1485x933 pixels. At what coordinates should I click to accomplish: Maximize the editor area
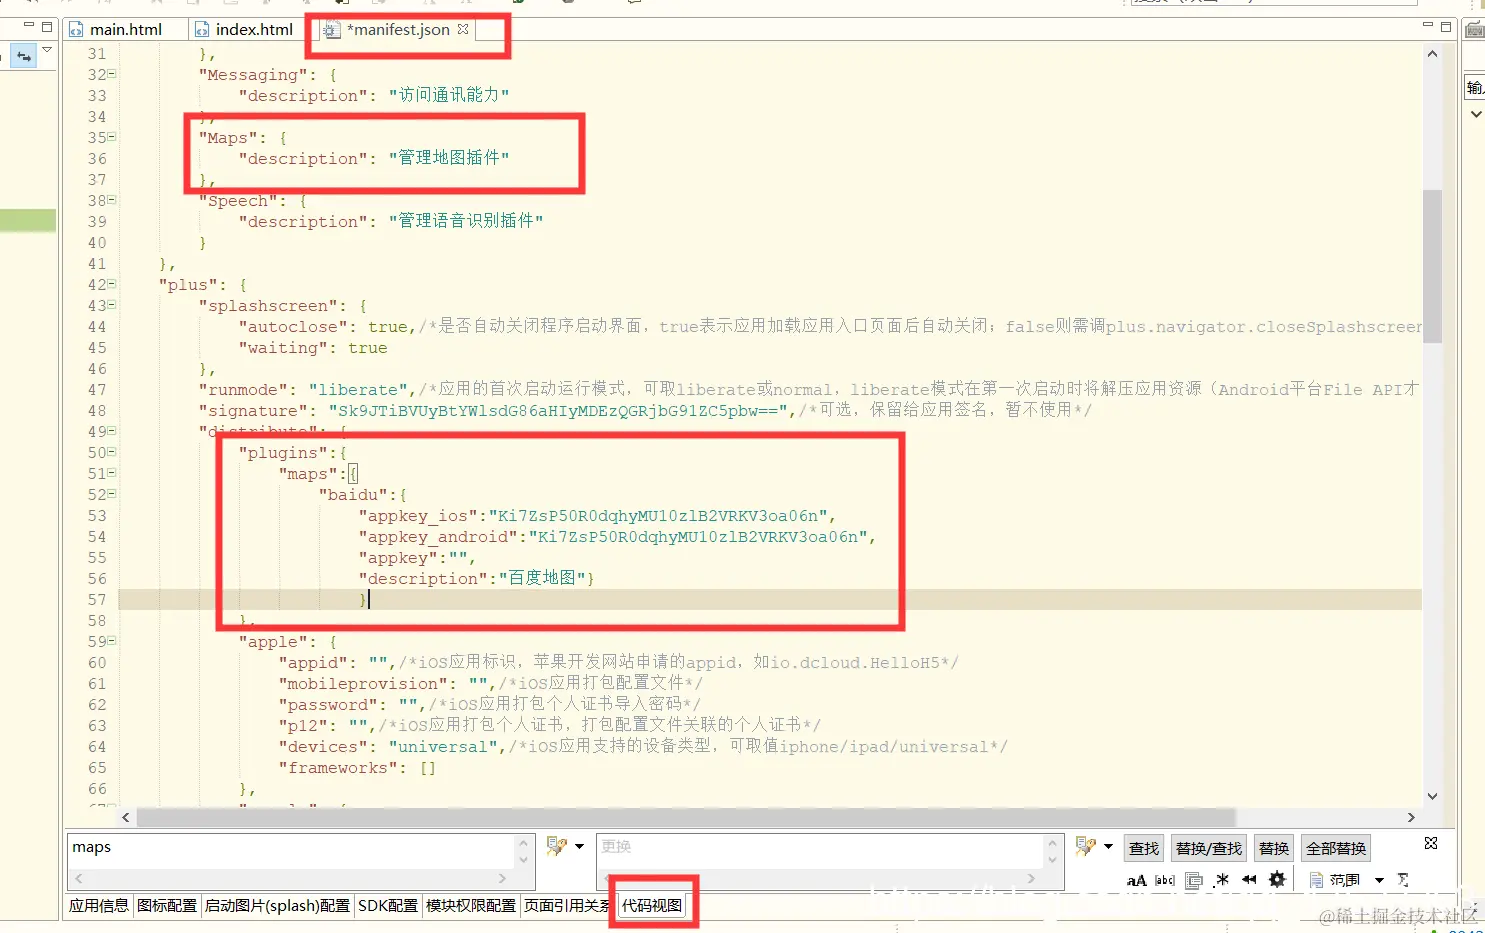point(1446,27)
